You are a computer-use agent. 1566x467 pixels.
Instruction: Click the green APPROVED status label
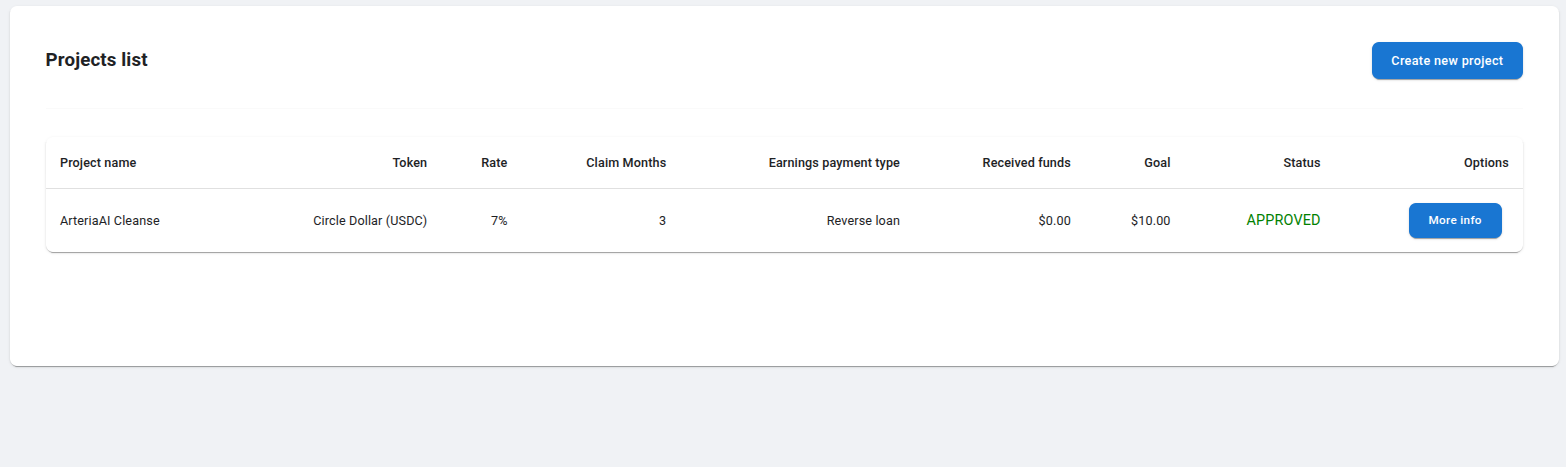pyautogui.click(x=1283, y=220)
